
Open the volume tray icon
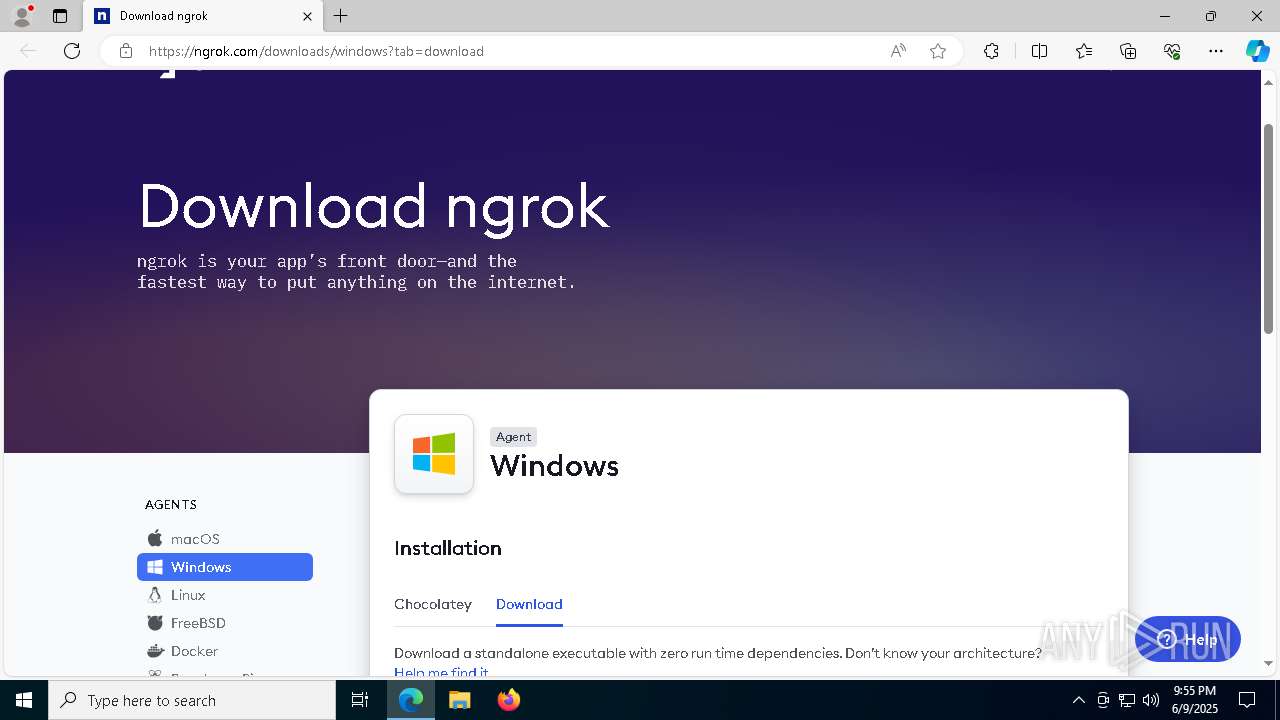click(x=1151, y=700)
